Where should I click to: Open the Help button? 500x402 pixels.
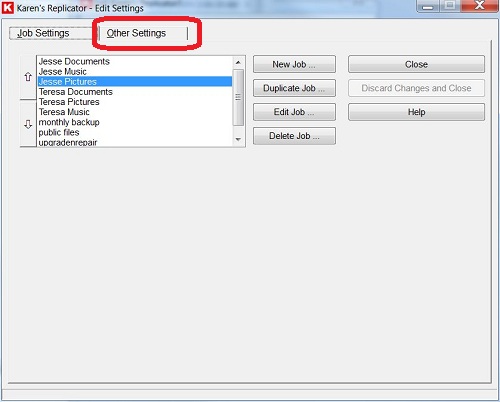[416, 112]
